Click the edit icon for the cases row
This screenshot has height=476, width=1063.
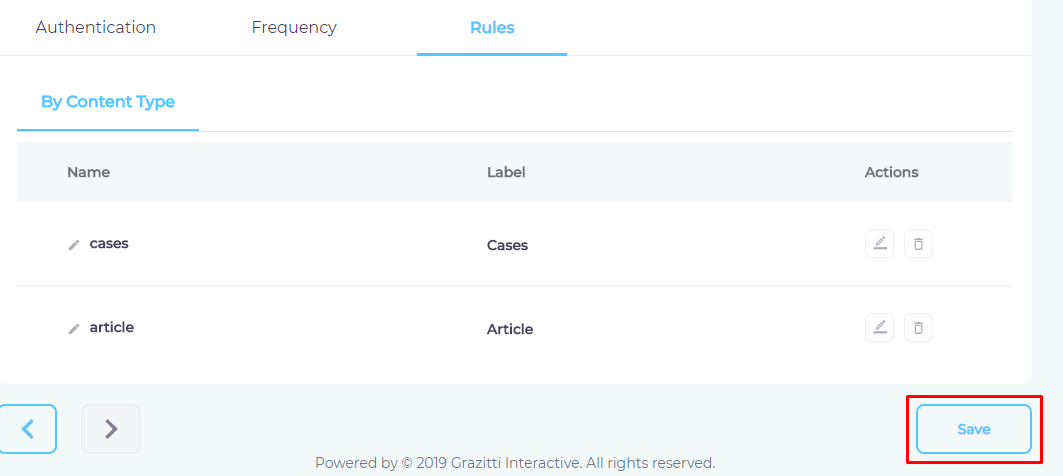[x=879, y=244]
